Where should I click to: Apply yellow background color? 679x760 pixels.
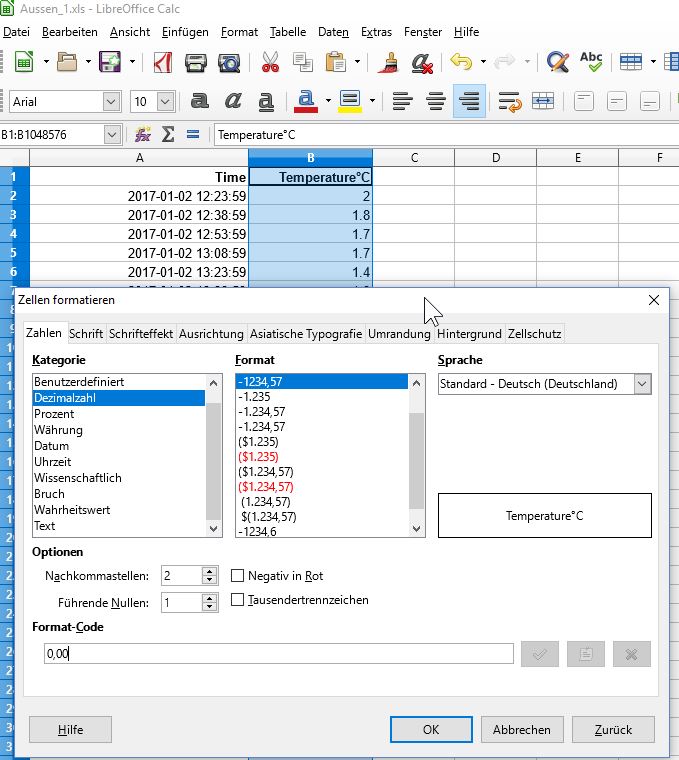pyautogui.click(x=350, y=101)
